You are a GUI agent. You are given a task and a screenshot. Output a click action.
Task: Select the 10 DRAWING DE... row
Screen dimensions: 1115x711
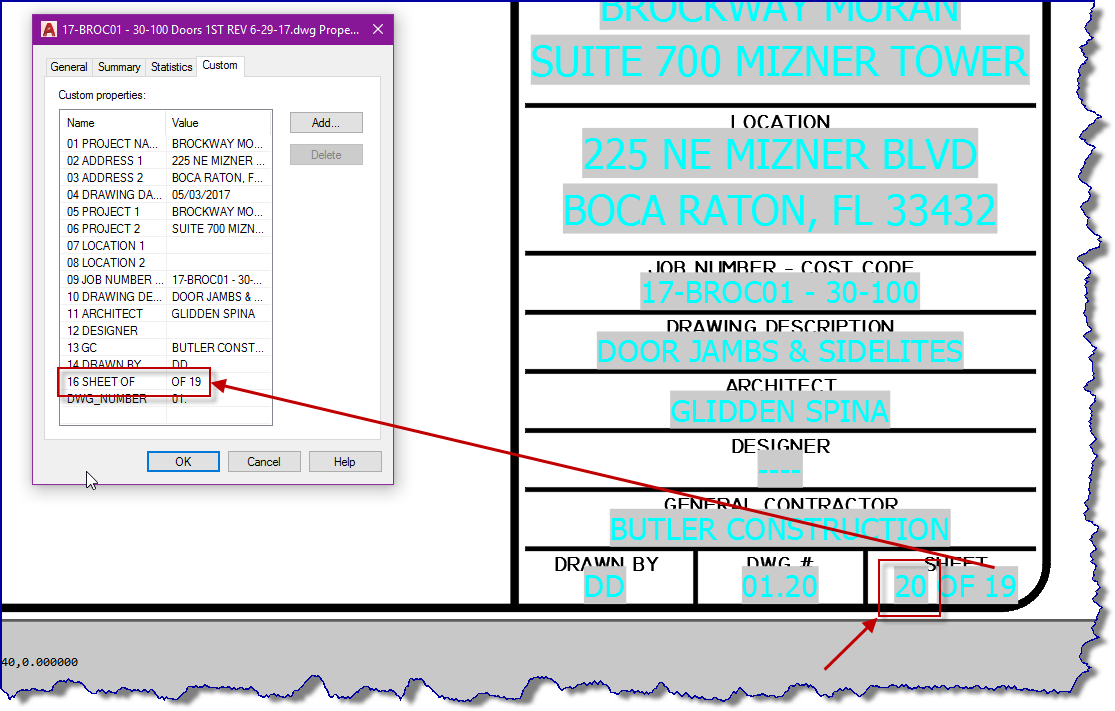pyautogui.click(x=166, y=297)
